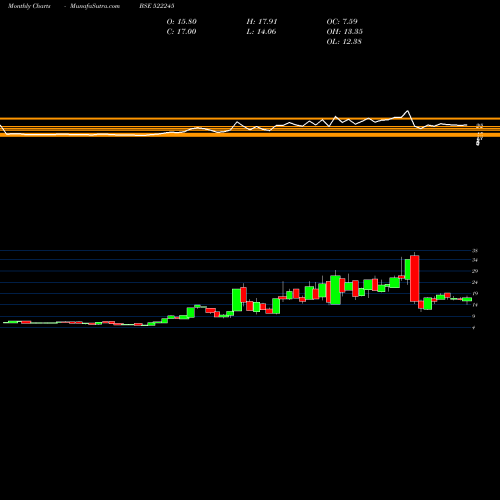Click the MunafaSutra.com label

click(95, 6)
